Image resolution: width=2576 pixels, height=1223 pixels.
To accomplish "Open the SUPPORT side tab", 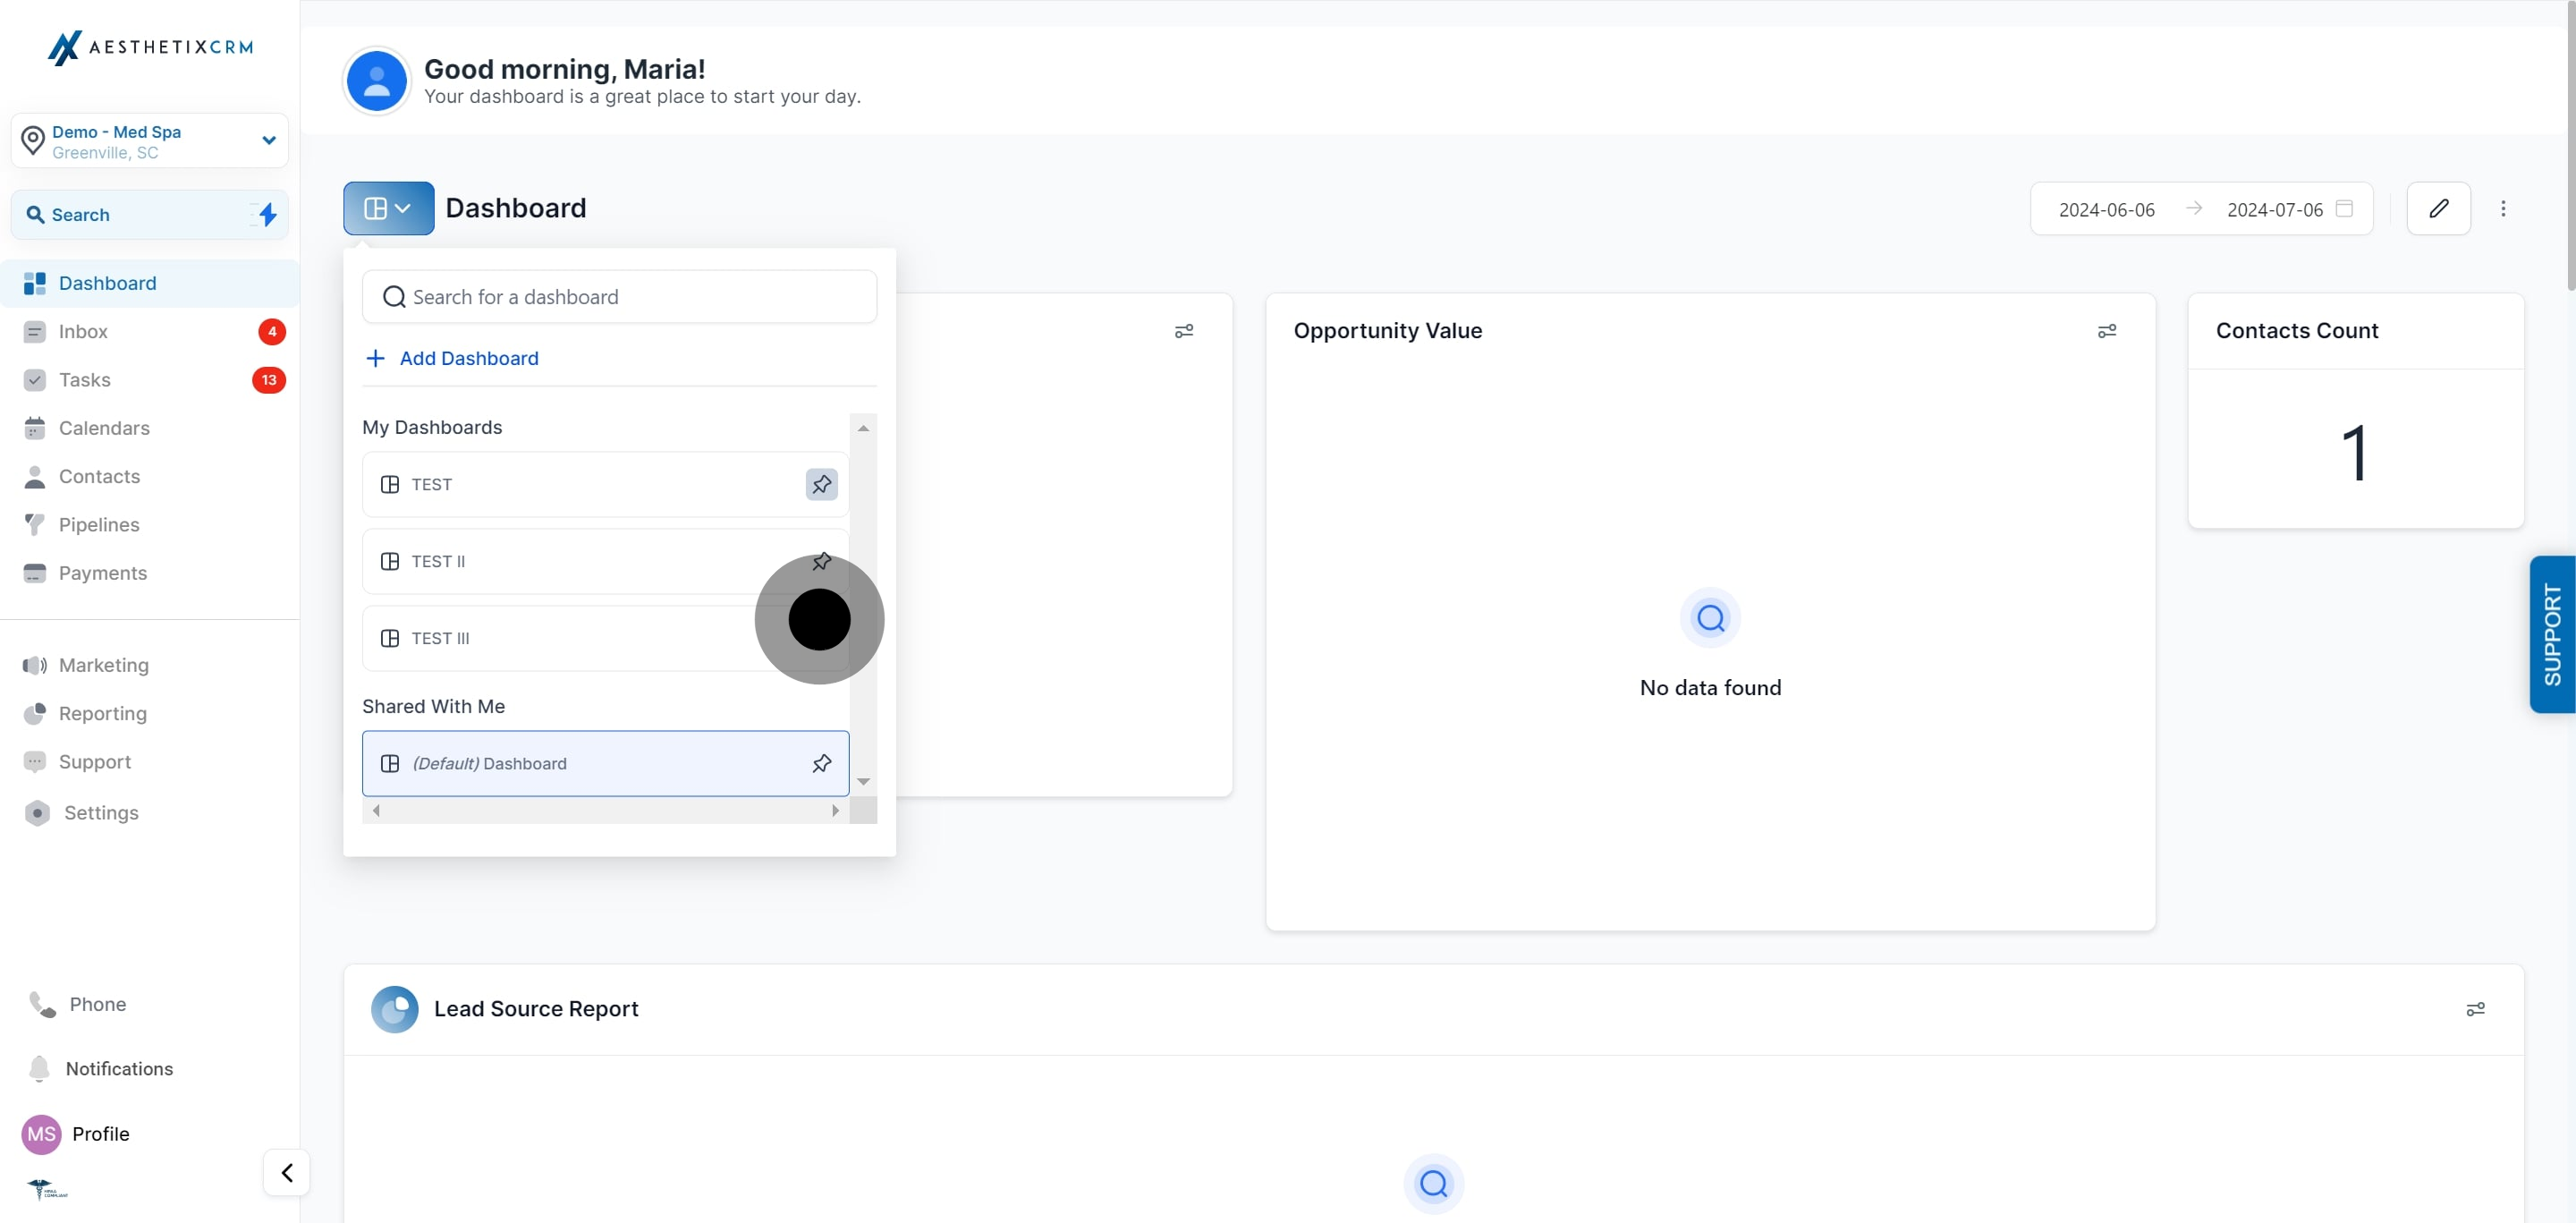I will click(2551, 634).
